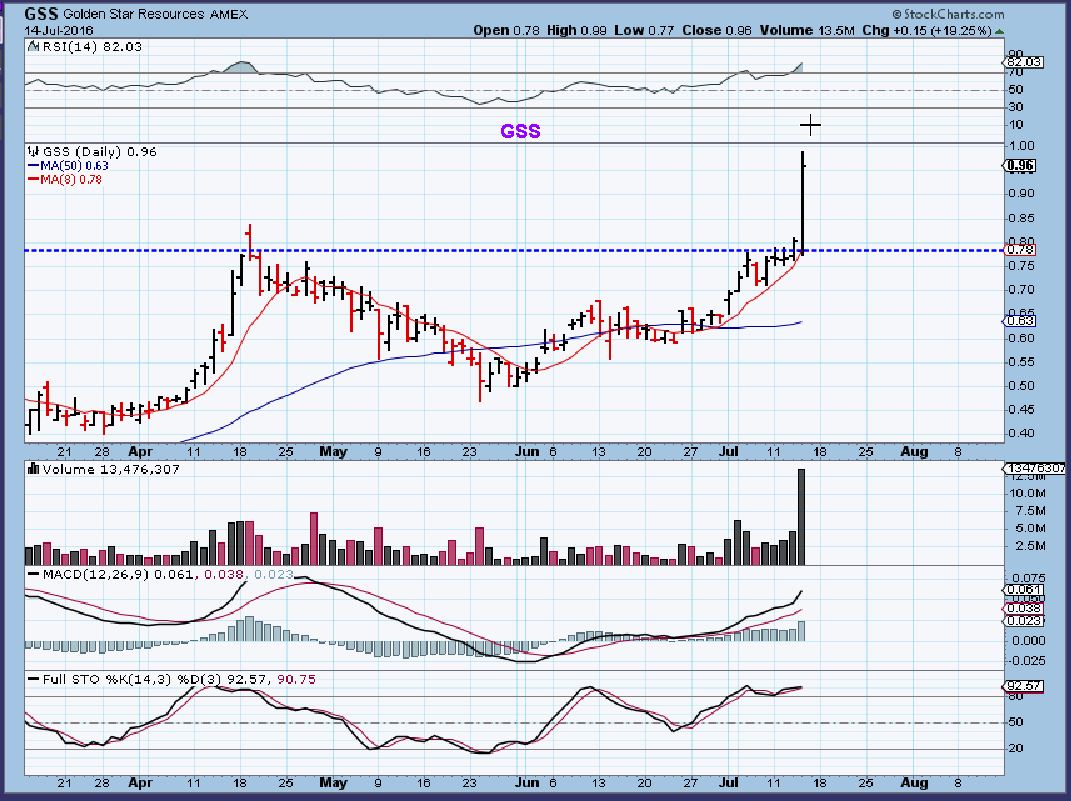
Task: Click the 14-Jul-2016 chart date
Action: [x=59, y=31]
